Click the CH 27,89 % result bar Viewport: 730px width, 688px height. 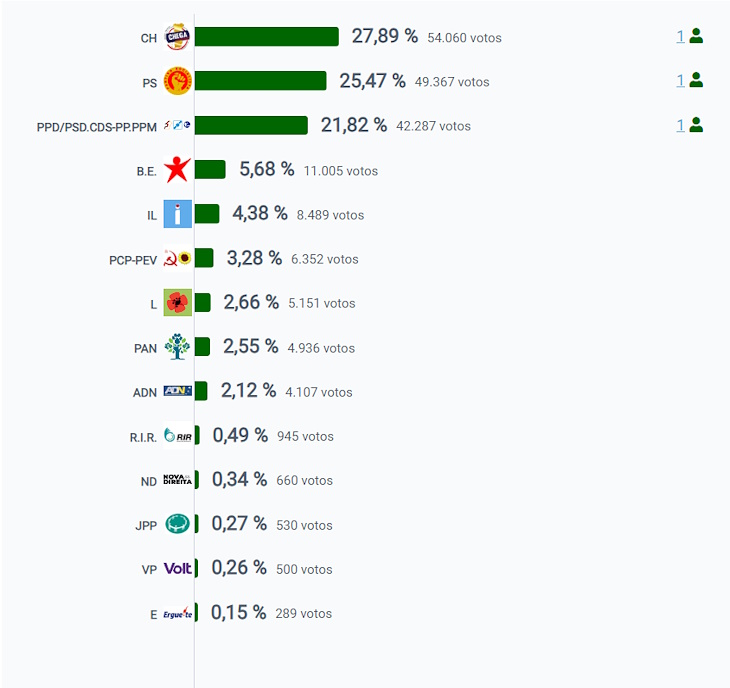267,37
